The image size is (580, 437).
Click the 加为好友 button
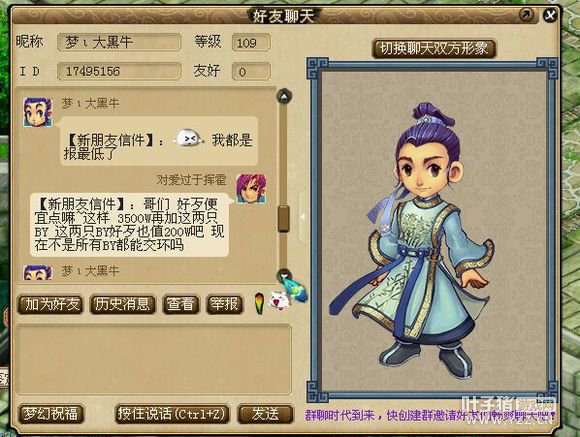coord(51,304)
